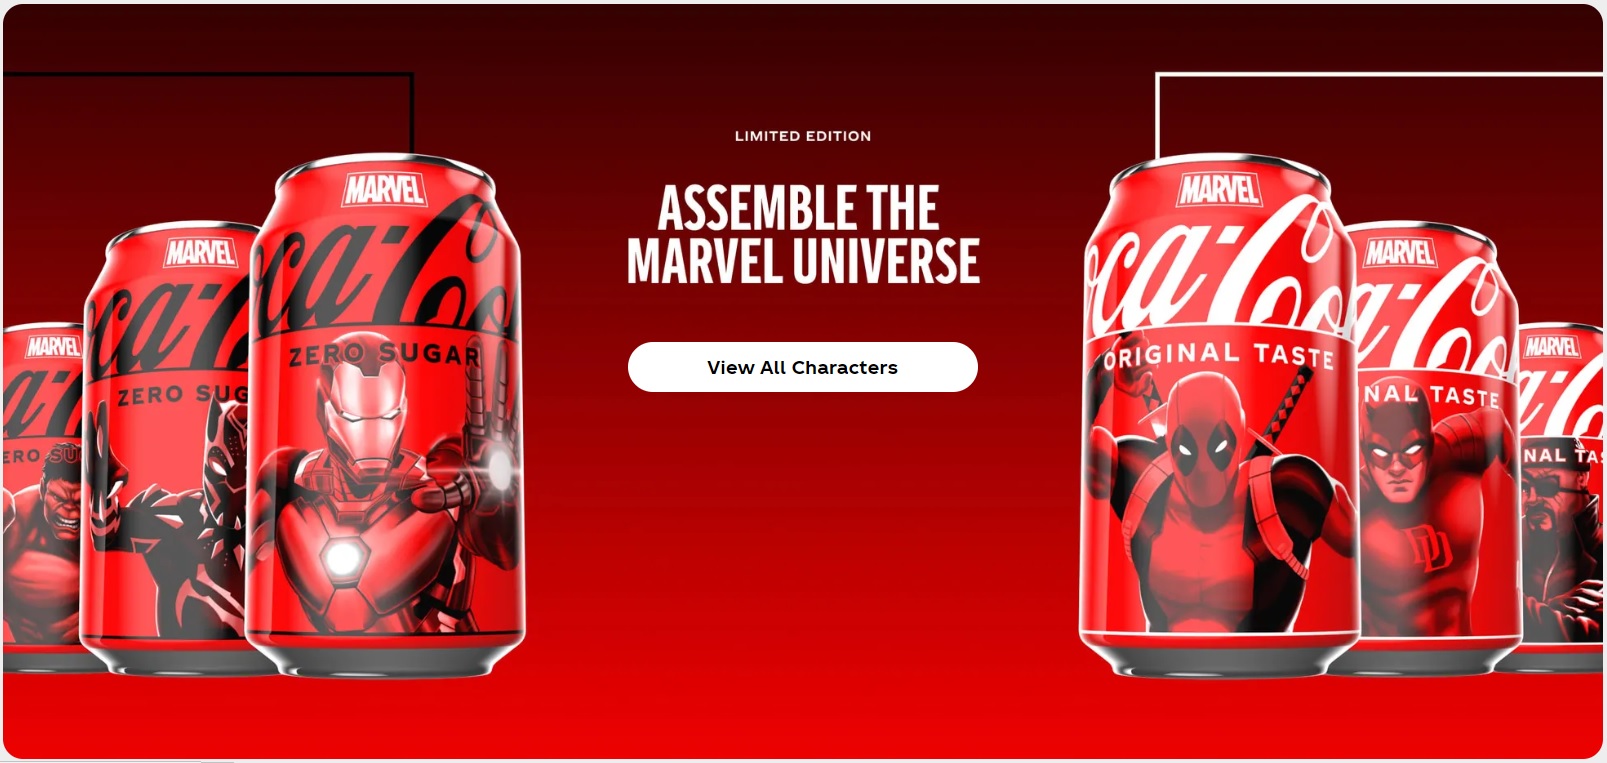Click Iron Man's glowing chest arc reactor
The width and height of the screenshot is (1607, 763).
342,557
